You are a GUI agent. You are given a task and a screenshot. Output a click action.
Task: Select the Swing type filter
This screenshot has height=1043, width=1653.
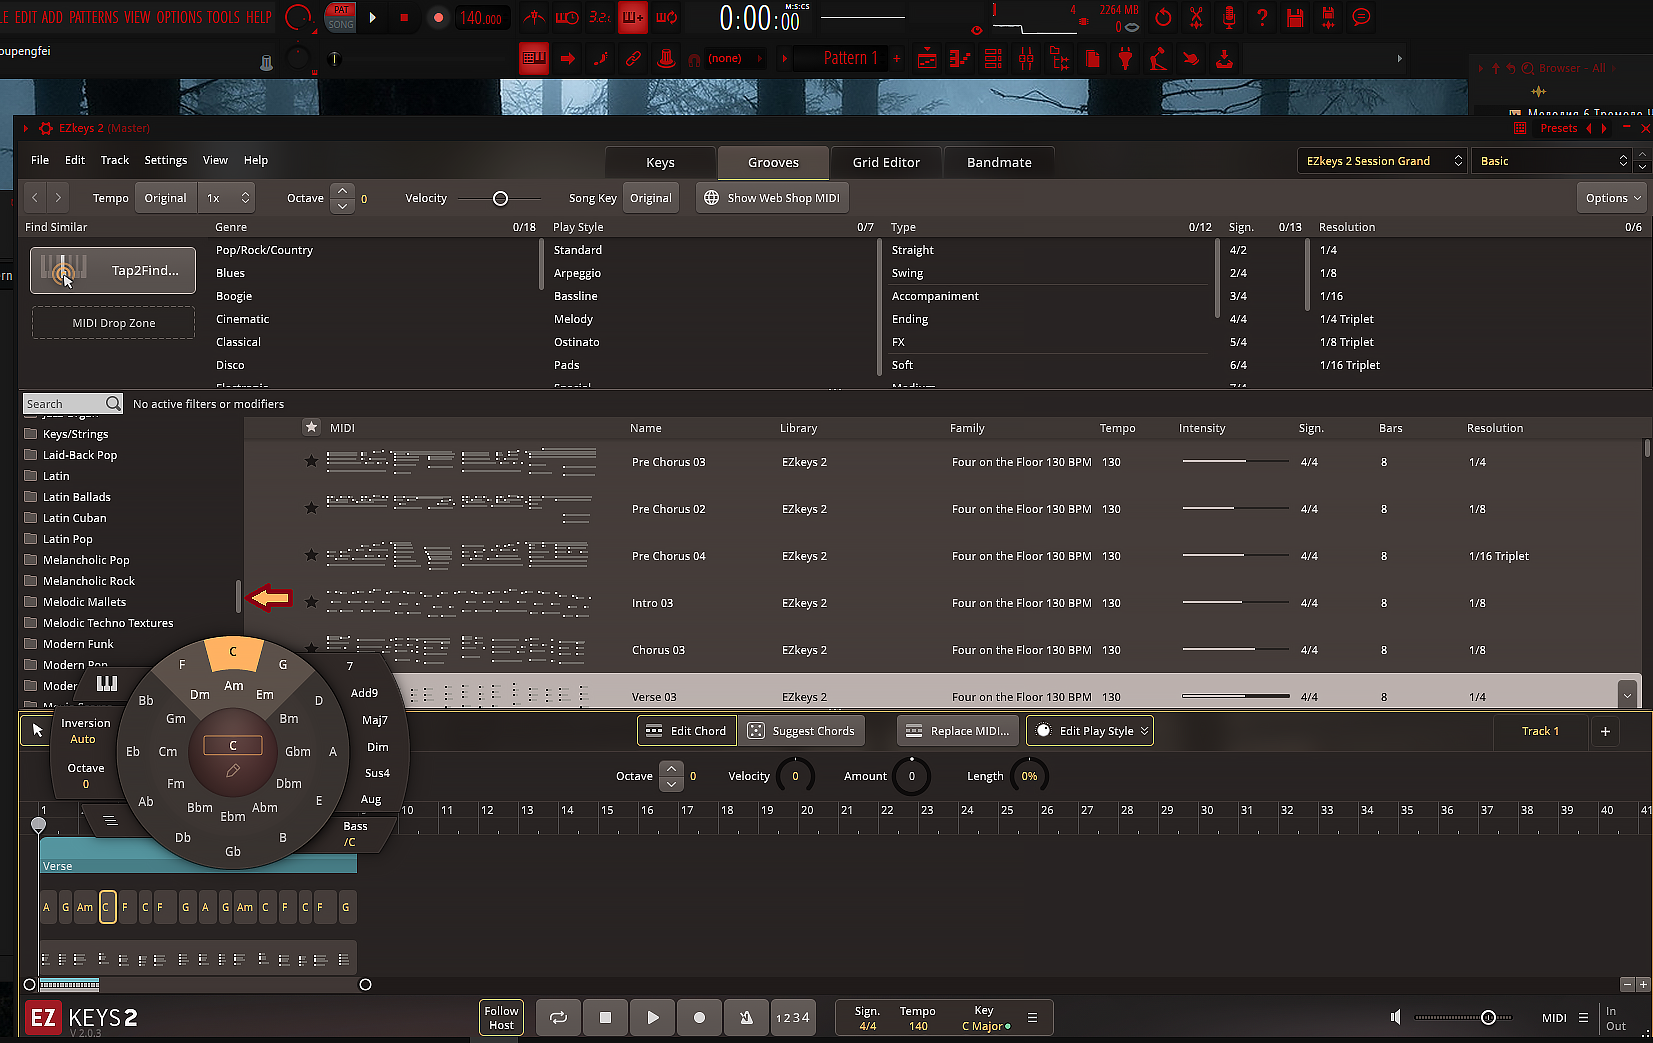[907, 273]
